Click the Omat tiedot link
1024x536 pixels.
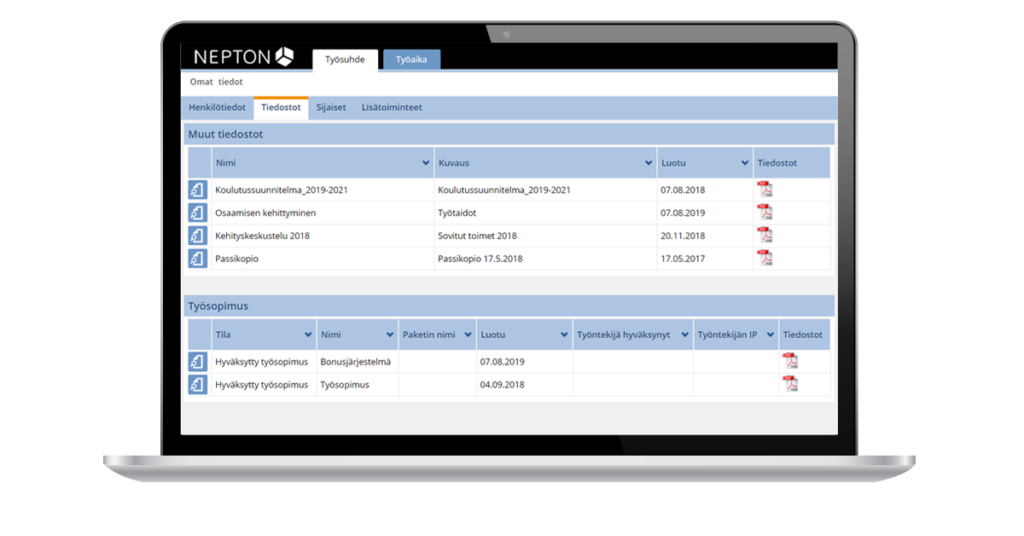pyautogui.click(x=216, y=82)
